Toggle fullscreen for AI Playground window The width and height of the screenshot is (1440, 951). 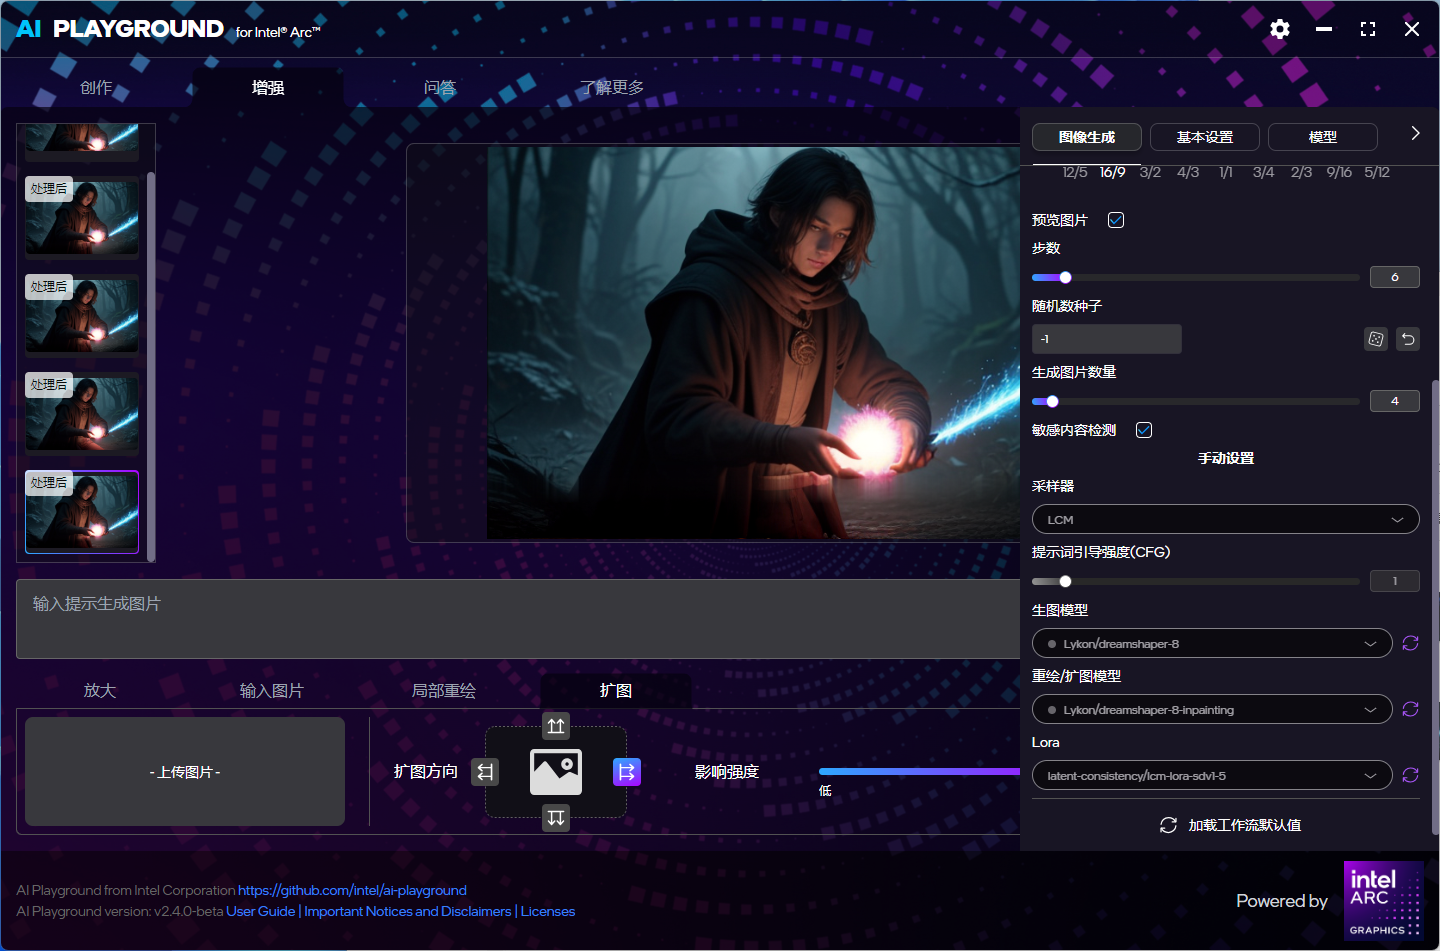(1368, 29)
